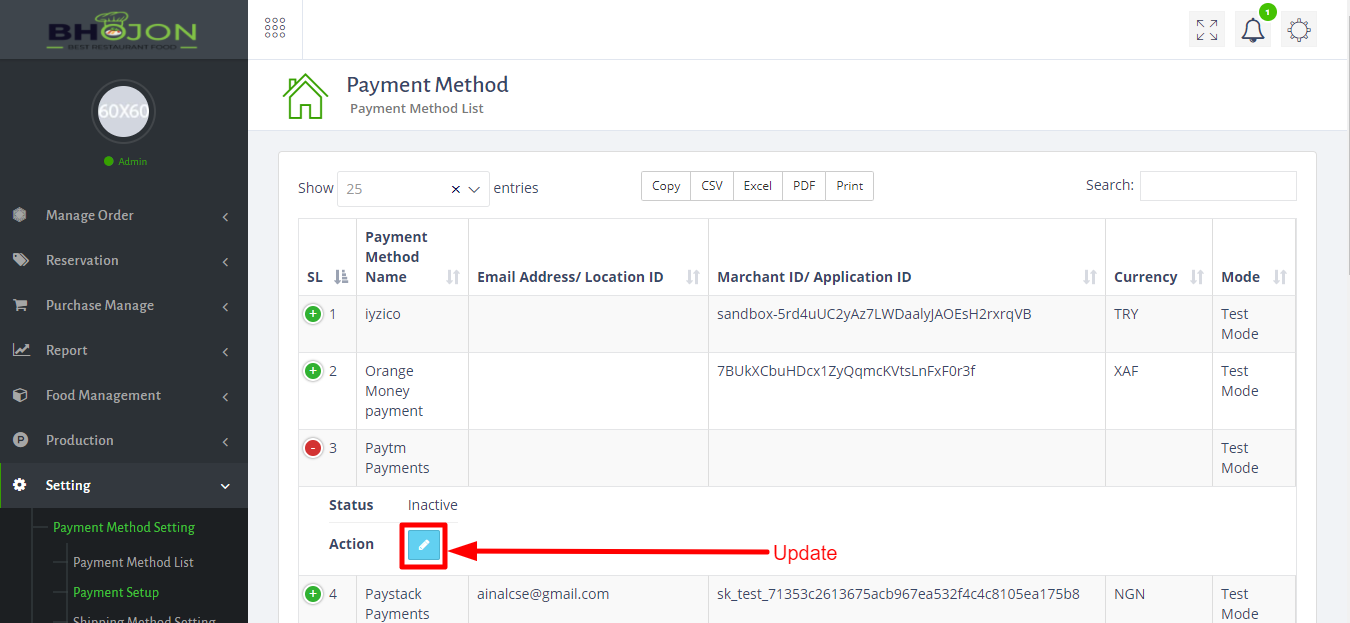
Task: Clear the entries selection with the x
Action: point(455,189)
